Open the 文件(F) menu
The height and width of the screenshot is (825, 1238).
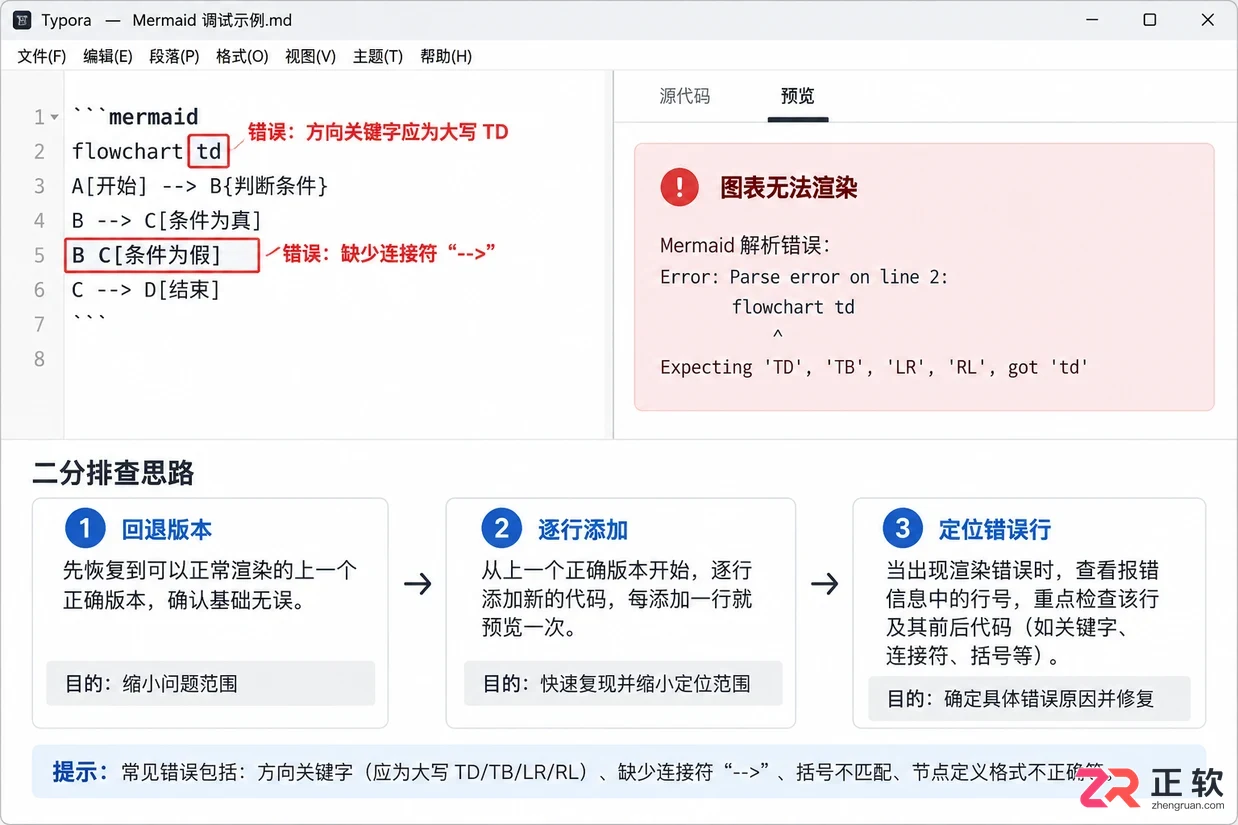click(41, 56)
